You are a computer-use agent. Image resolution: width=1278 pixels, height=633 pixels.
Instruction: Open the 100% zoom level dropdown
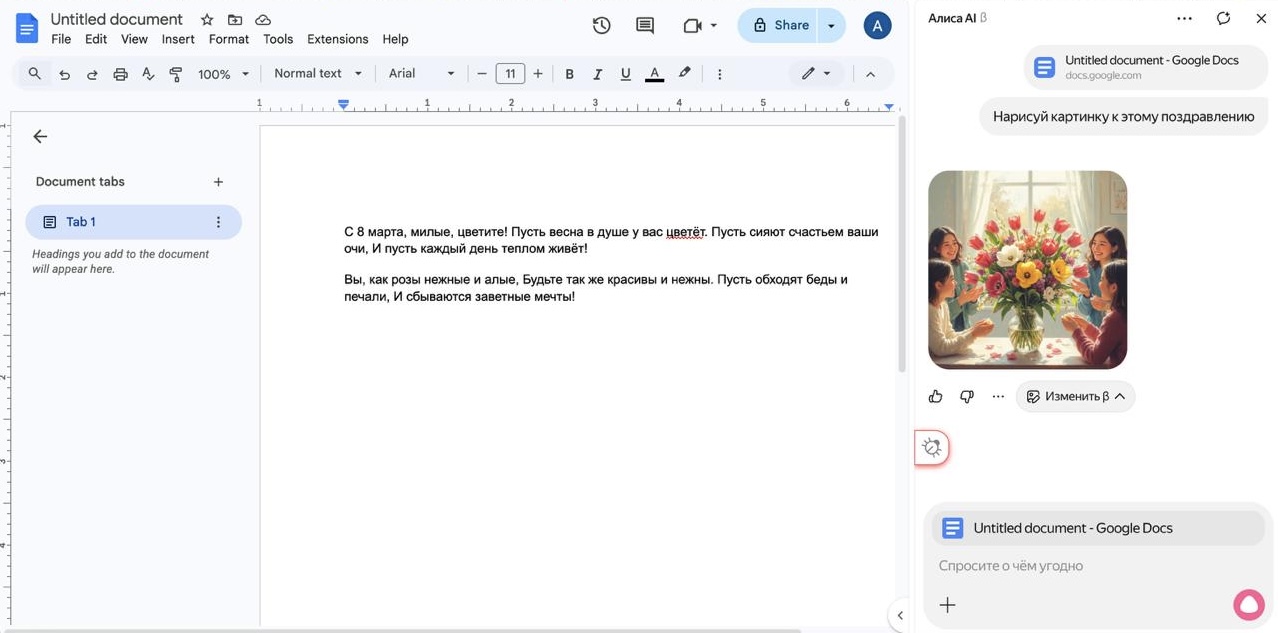coord(223,74)
